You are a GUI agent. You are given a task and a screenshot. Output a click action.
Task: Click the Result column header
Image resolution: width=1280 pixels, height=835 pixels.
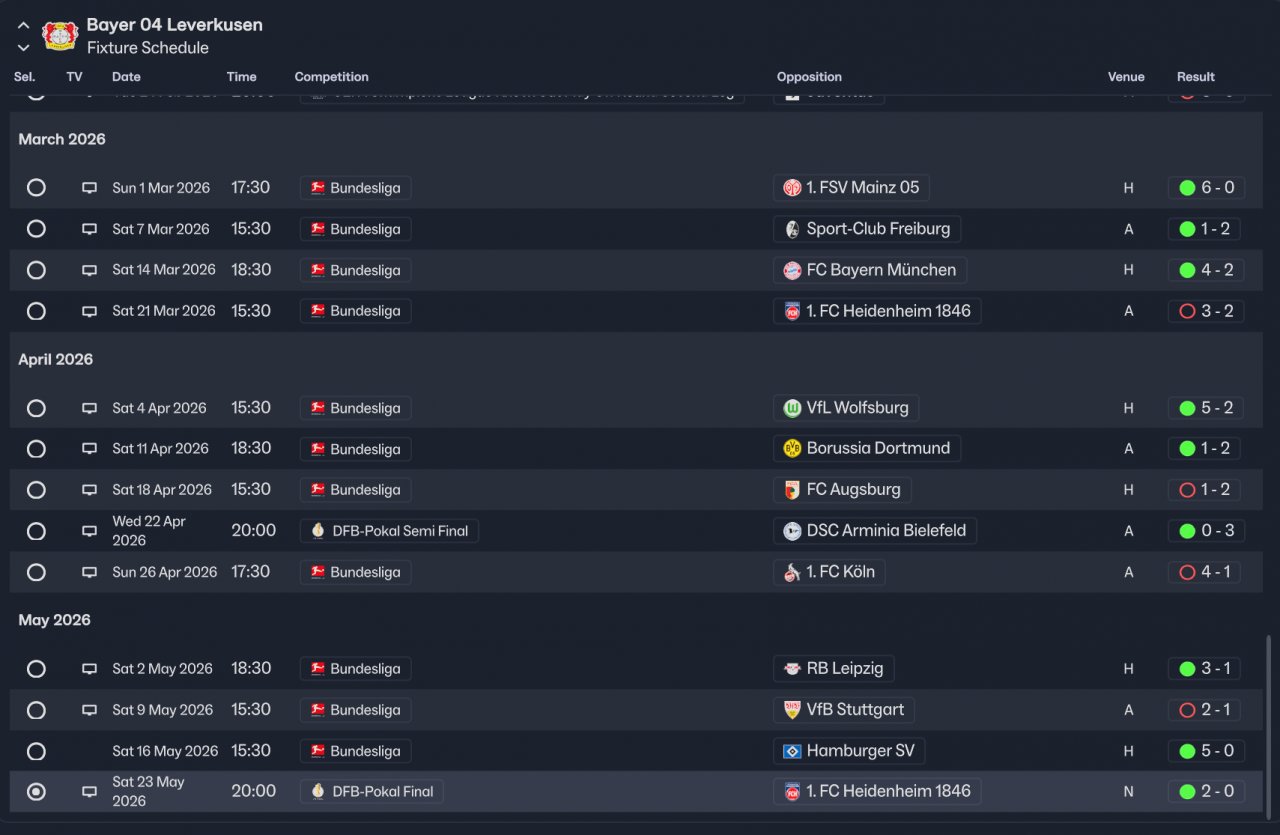[x=1195, y=77]
